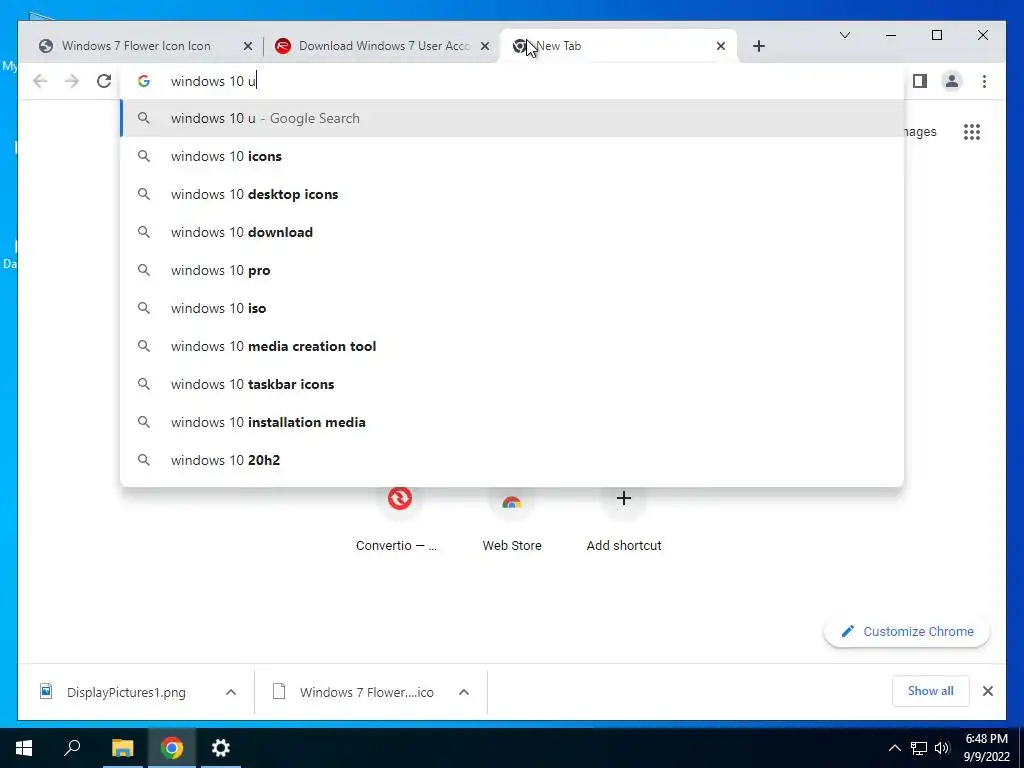The image size is (1024, 768).
Task: Switch to Windows 7 Flower Icon tab
Action: pyautogui.click(x=136, y=46)
